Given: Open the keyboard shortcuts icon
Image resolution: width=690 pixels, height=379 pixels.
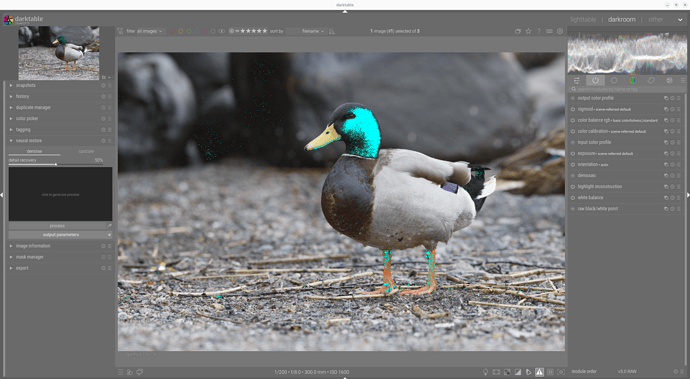Looking at the screenshot, I should 549,31.
